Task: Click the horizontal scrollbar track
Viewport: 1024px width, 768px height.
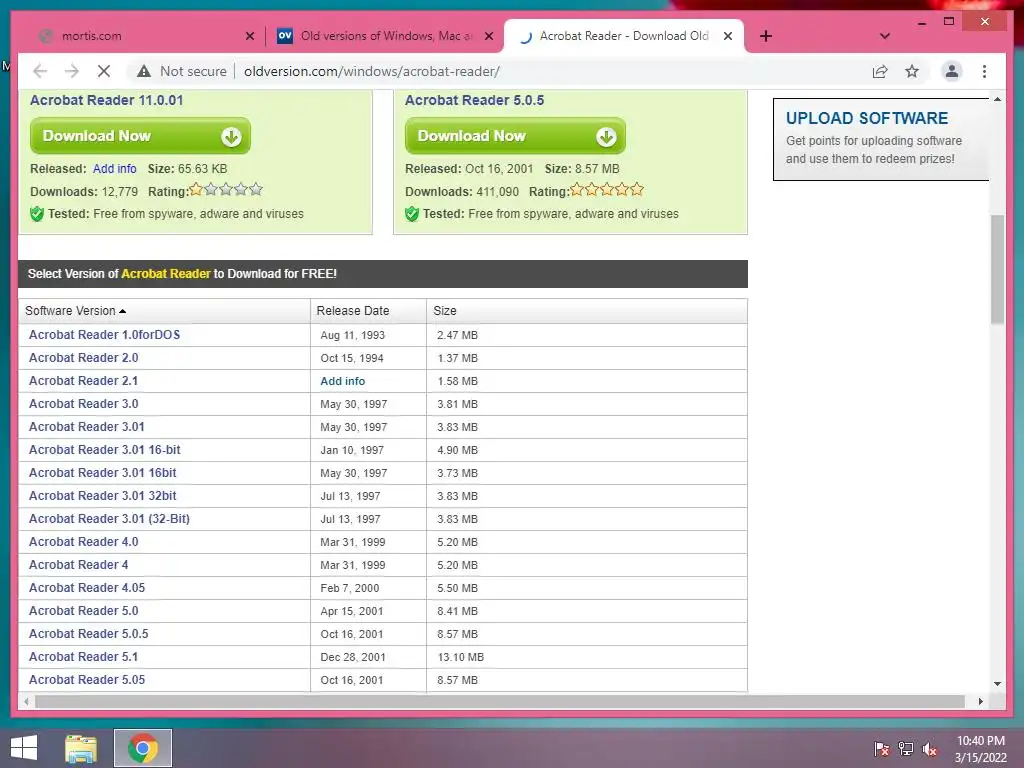Action: click(x=500, y=701)
